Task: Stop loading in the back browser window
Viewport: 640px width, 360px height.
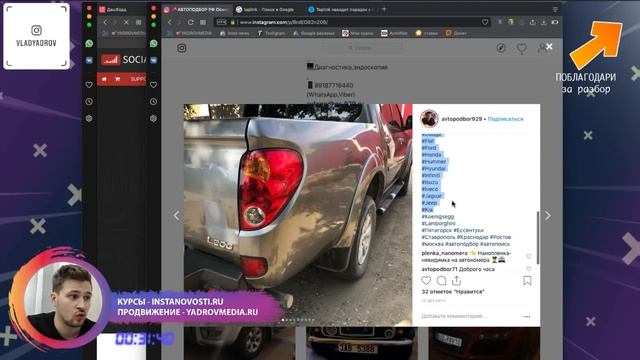Action: 126,22
